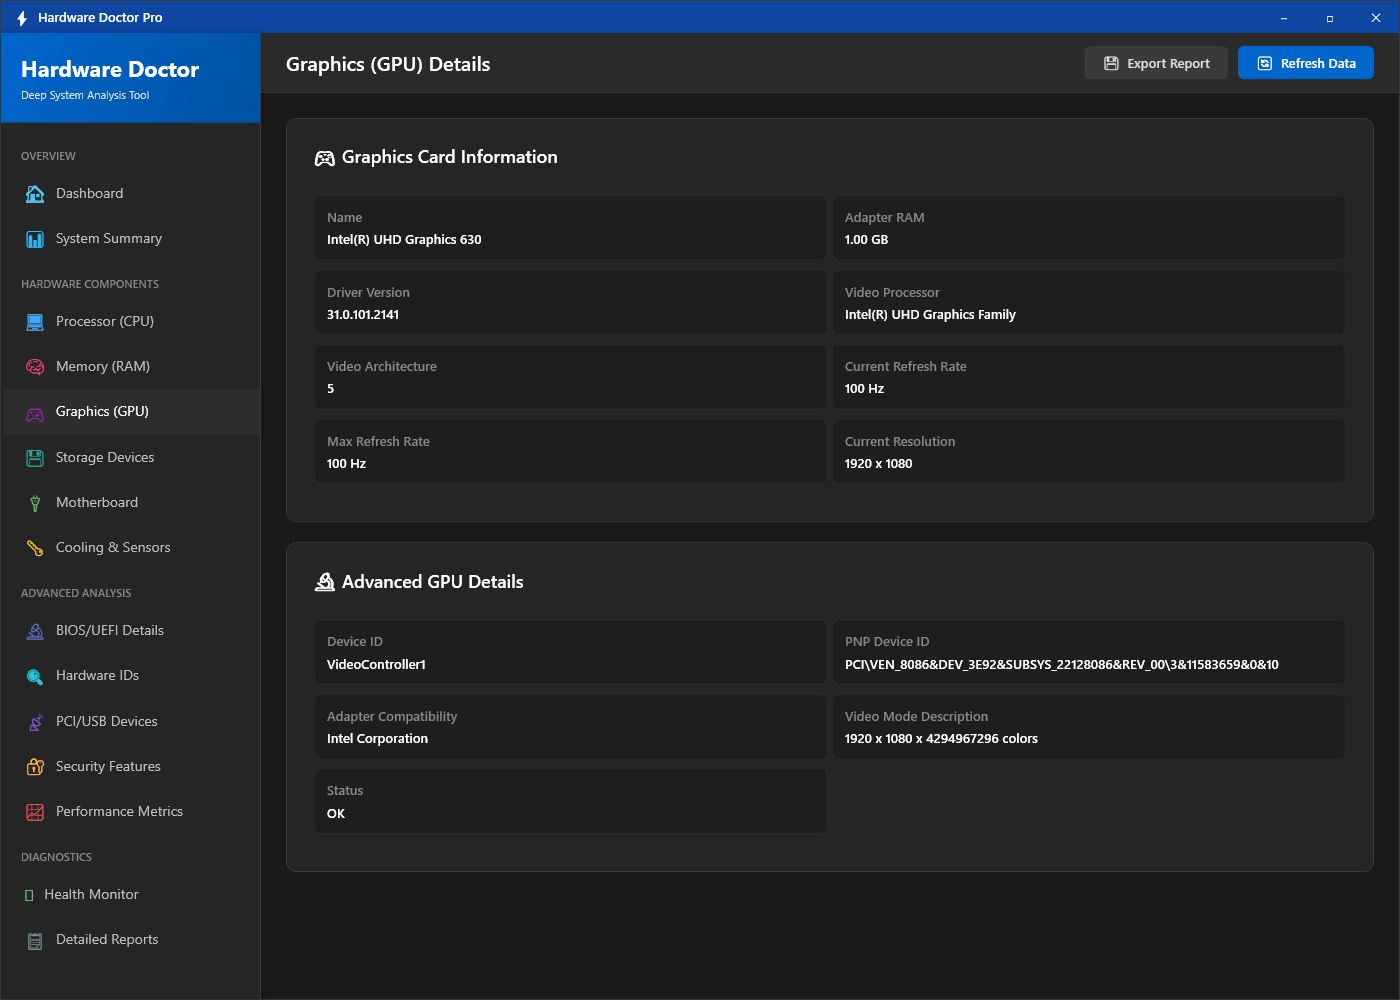Click the Current Resolution value 1920 x 1080
Image resolution: width=1400 pixels, height=1000 pixels.
[x=878, y=464]
